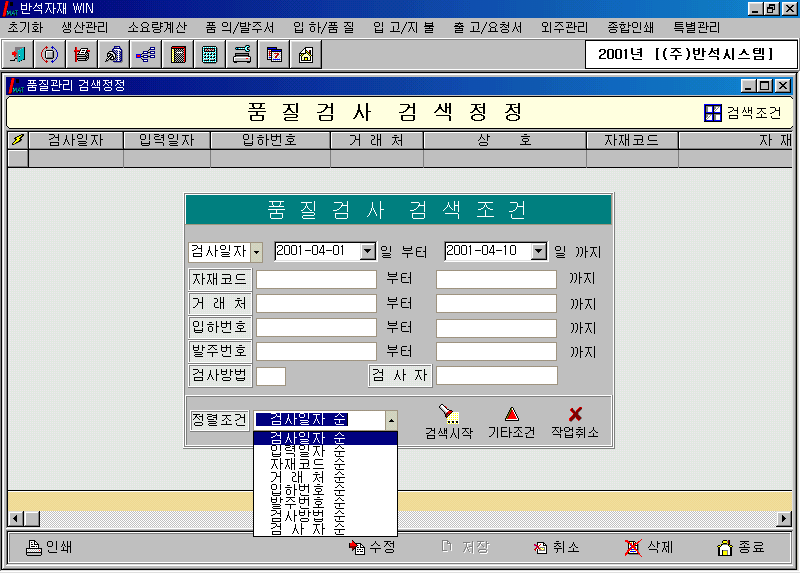800x573 pixels.
Task: Click the calculator icon in the toolbar
Action: (210, 54)
